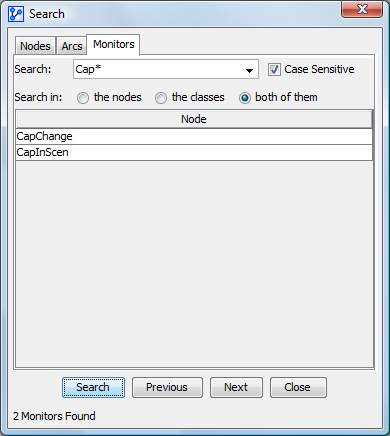Click the Close button at bottom

[298, 387]
